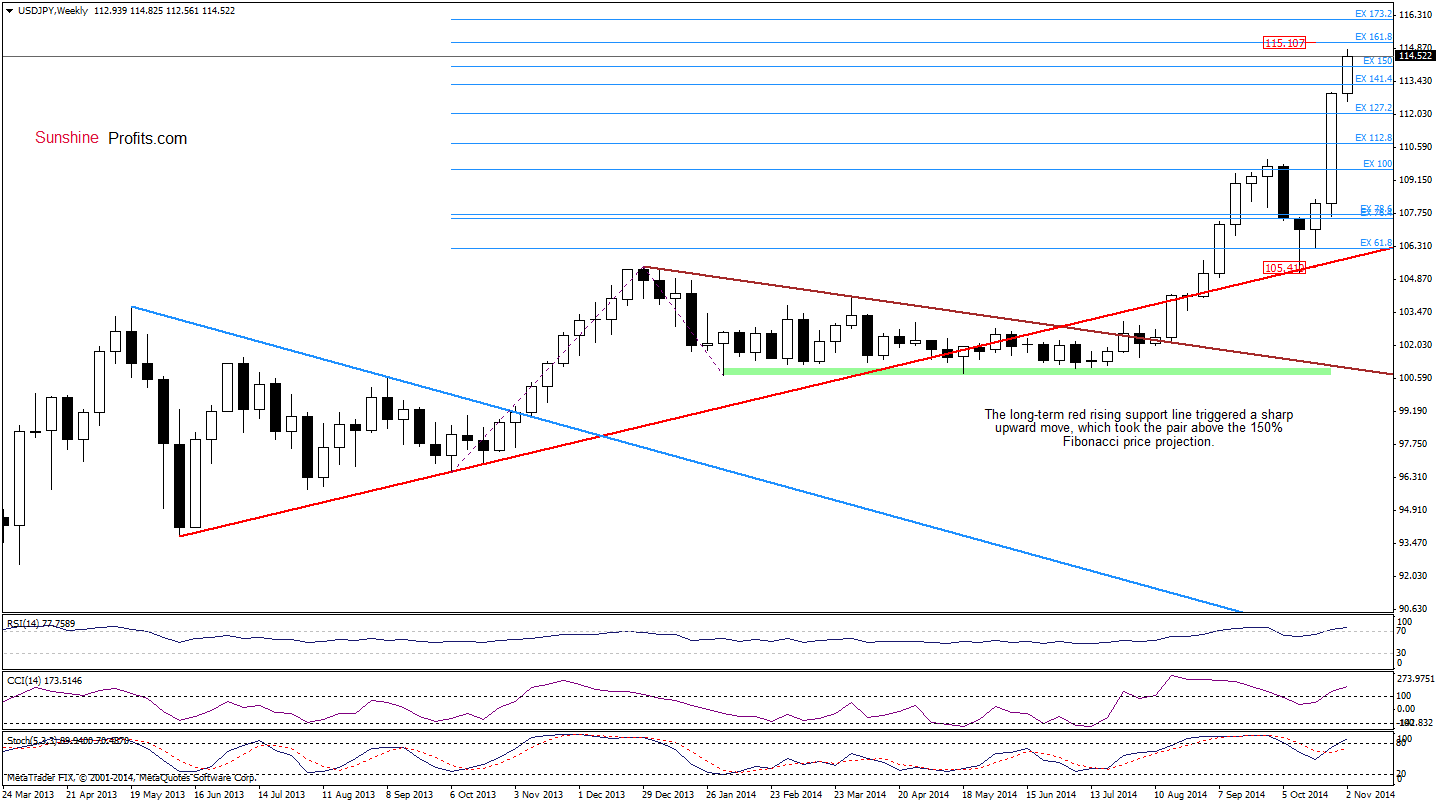Click the 96.310 value on price axis

coord(1415,477)
